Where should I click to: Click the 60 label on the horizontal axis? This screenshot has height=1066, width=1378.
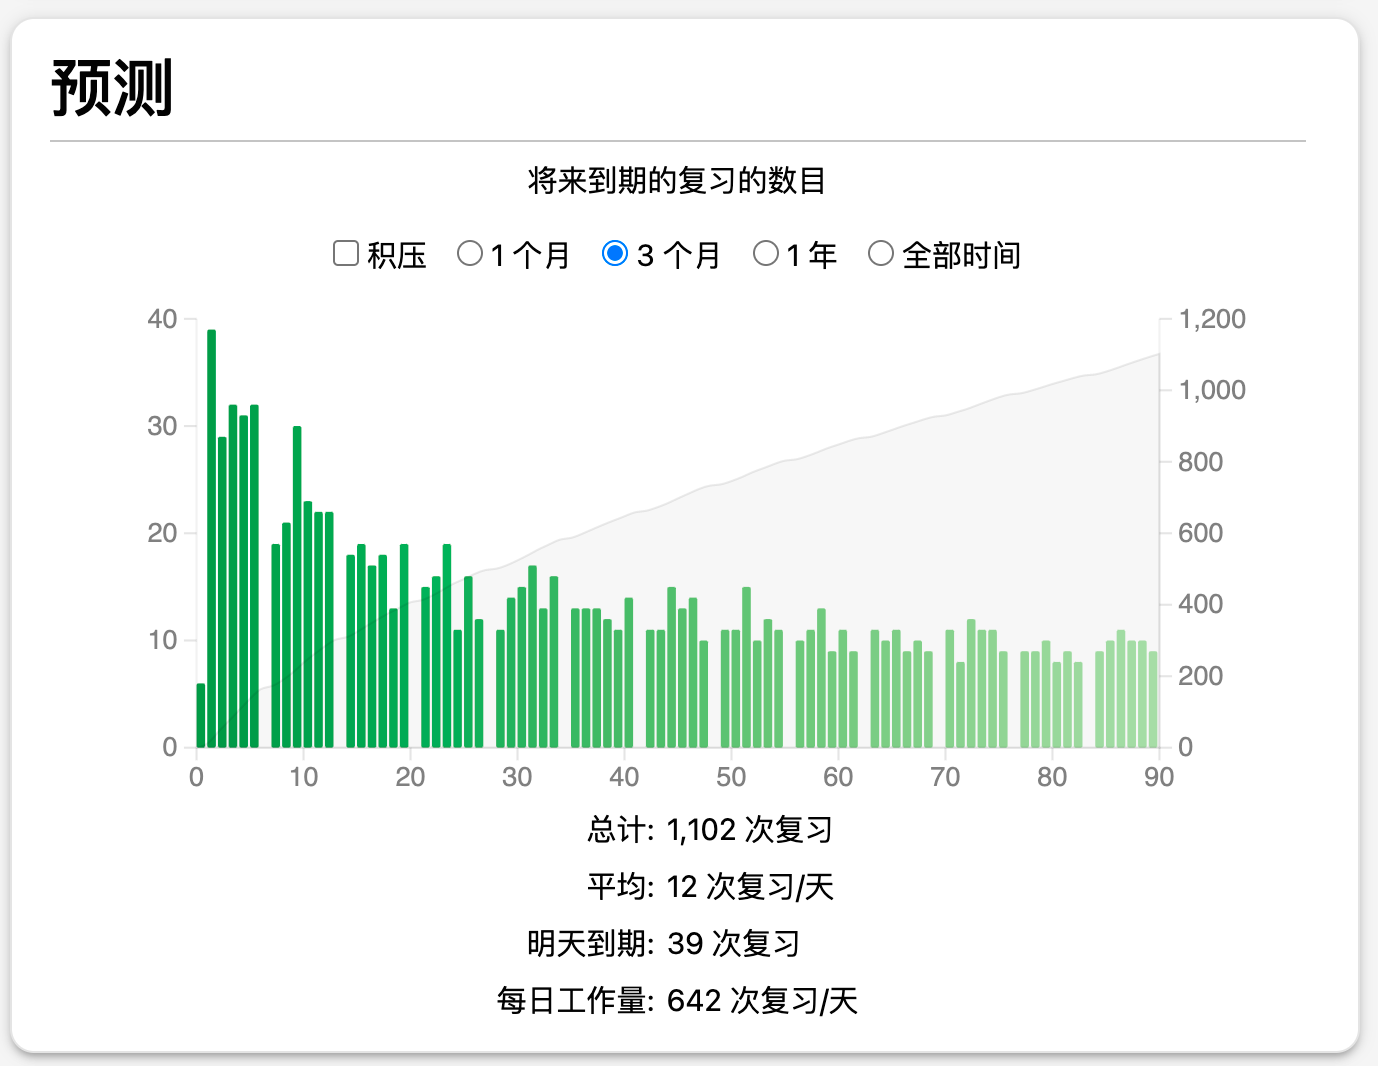[838, 777]
